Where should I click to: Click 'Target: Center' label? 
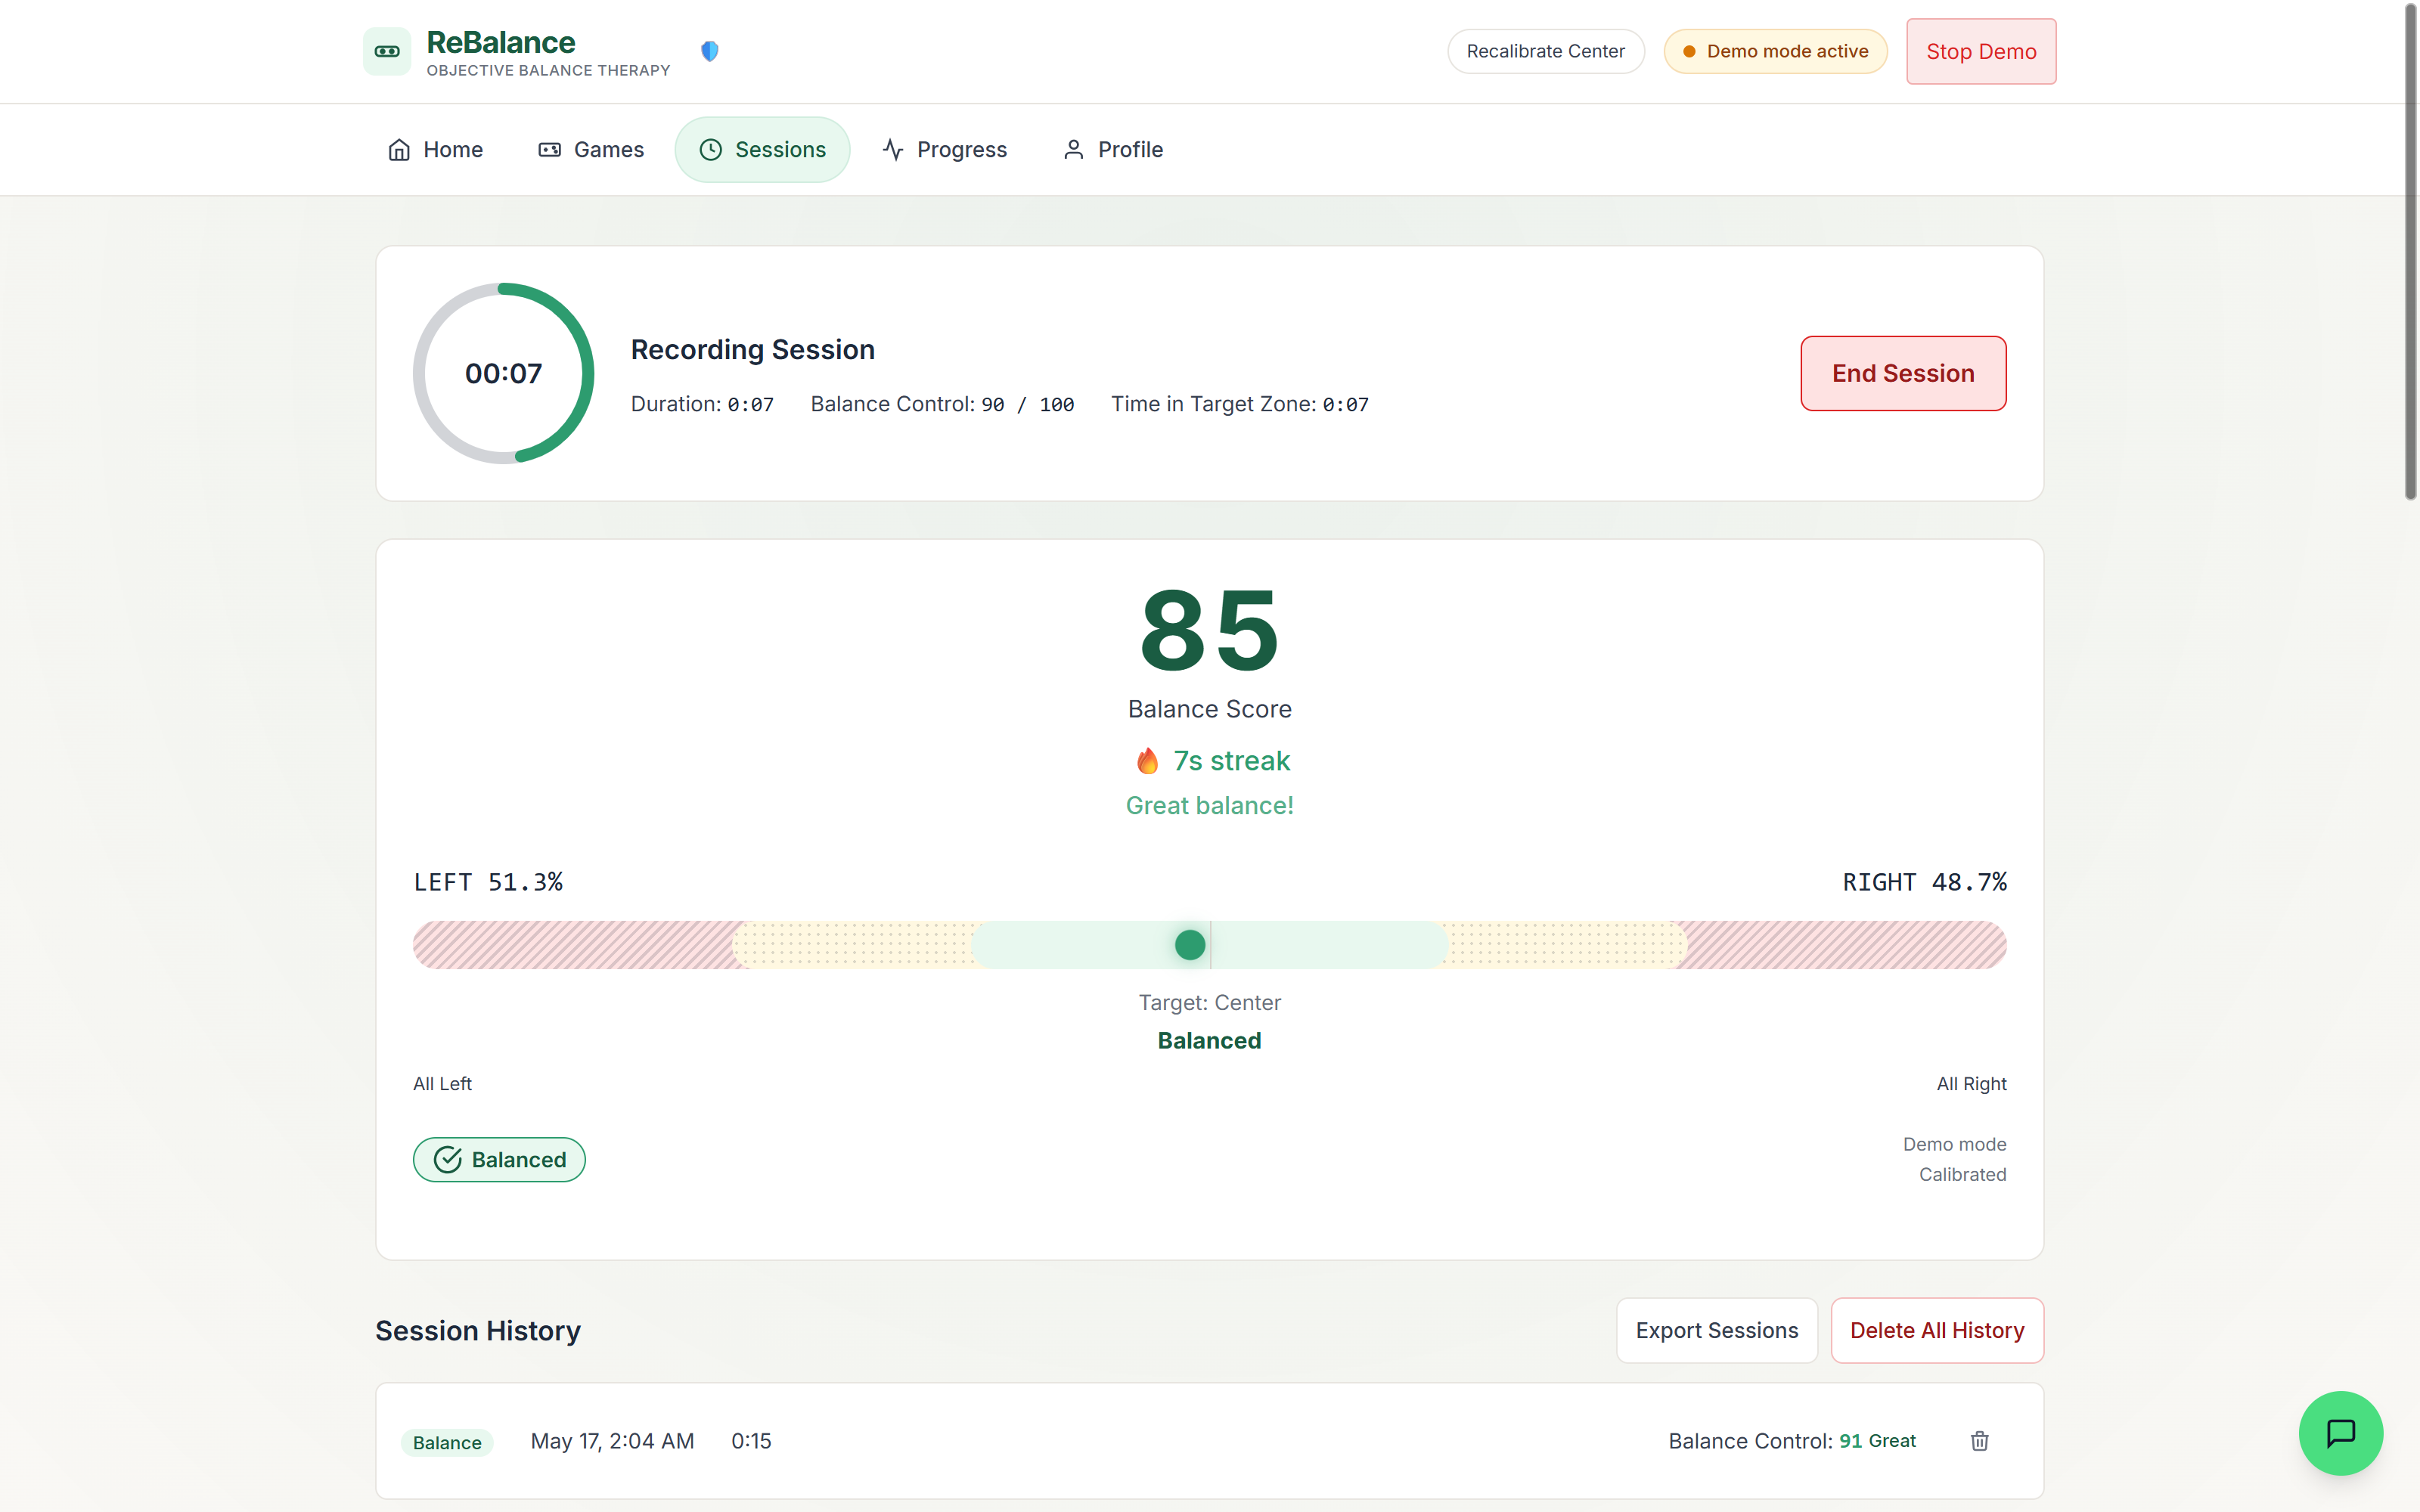(x=1209, y=1002)
